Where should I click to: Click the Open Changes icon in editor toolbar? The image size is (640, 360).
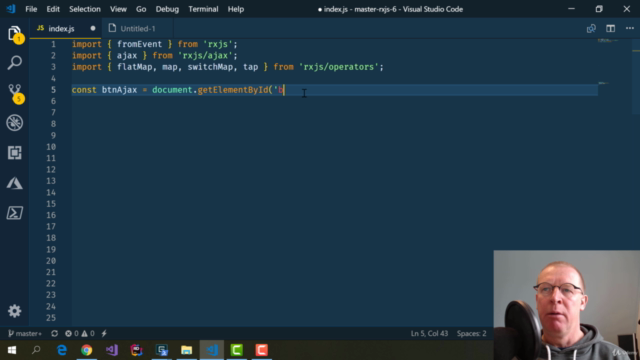(x=591, y=29)
